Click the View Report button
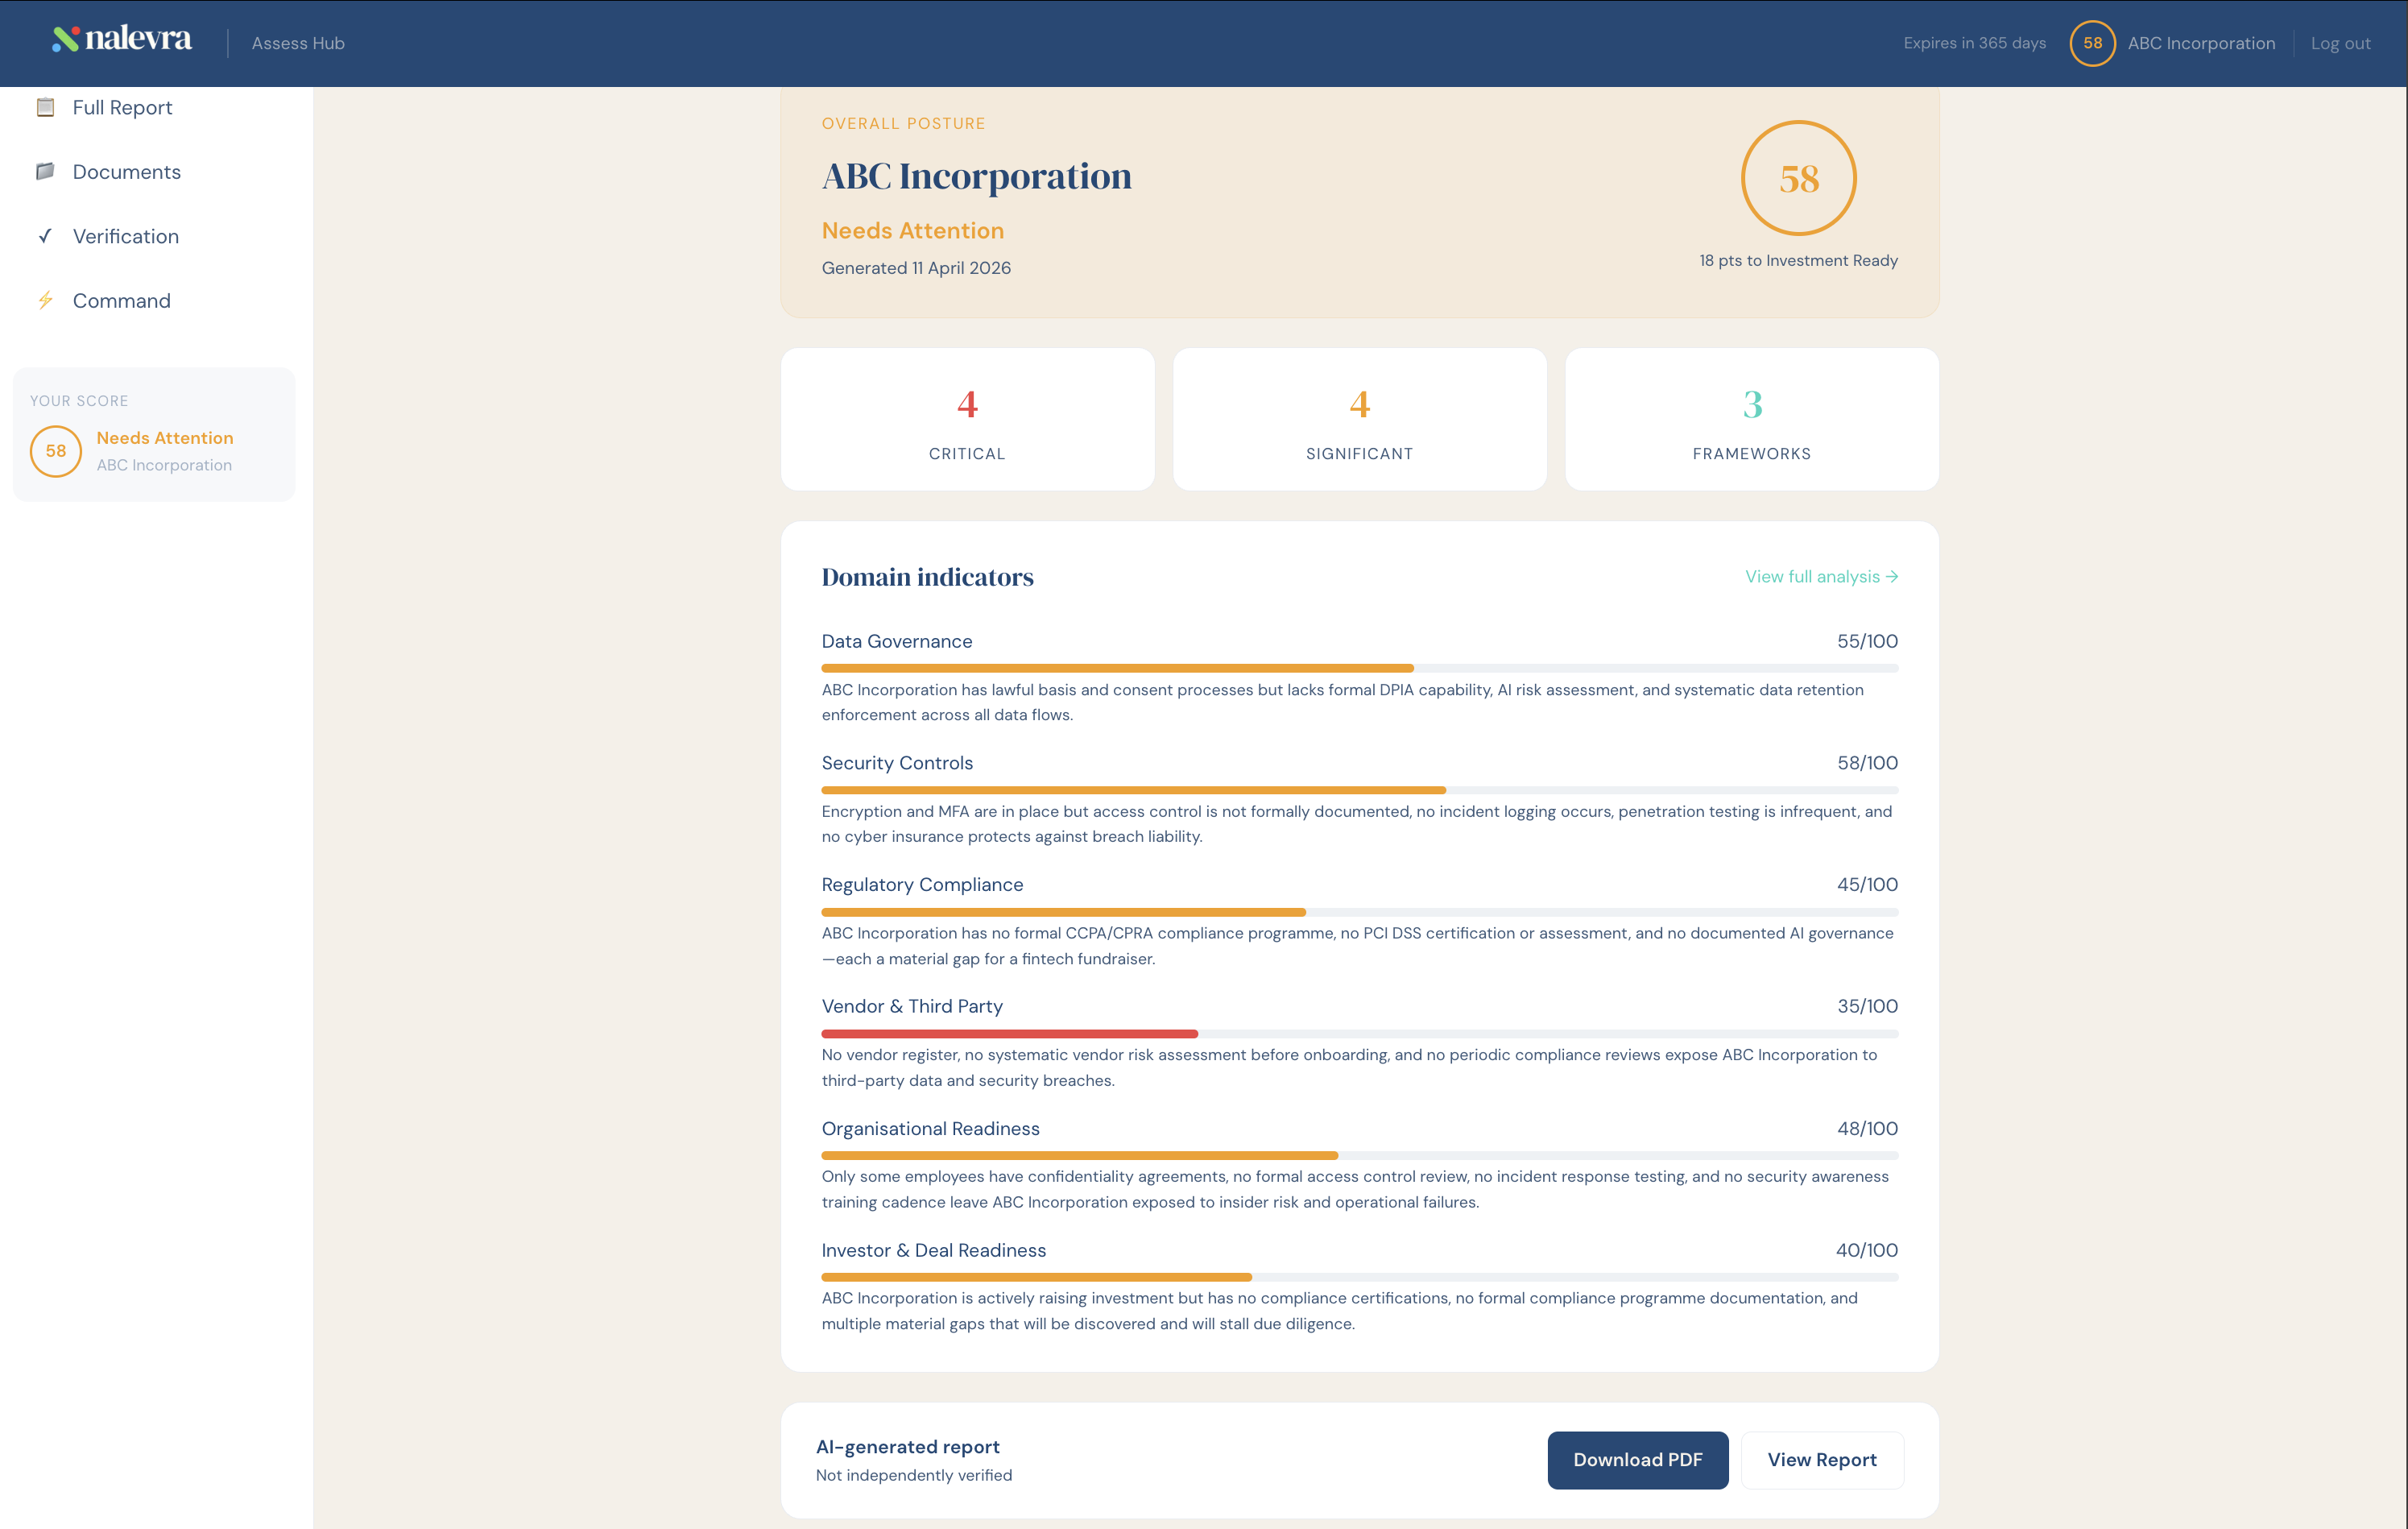 [x=1821, y=1460]
